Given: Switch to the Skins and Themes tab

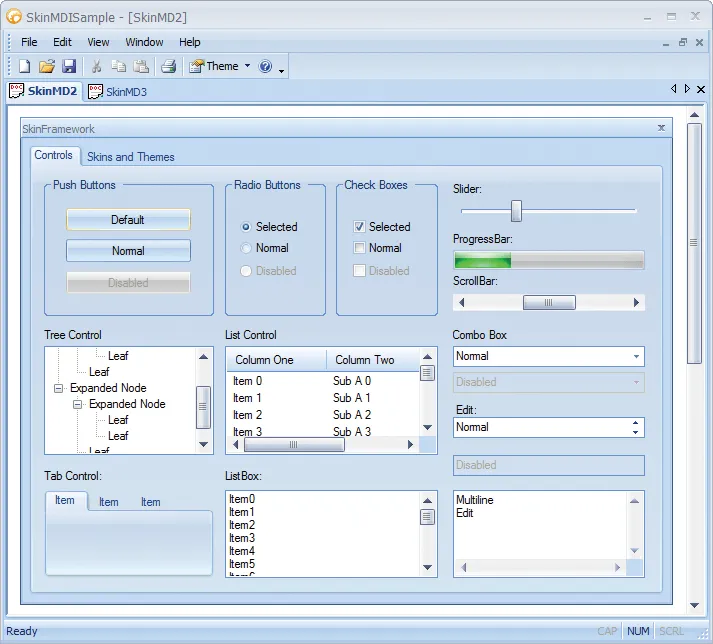Looking at the screenshot, I should pos(131,157).
